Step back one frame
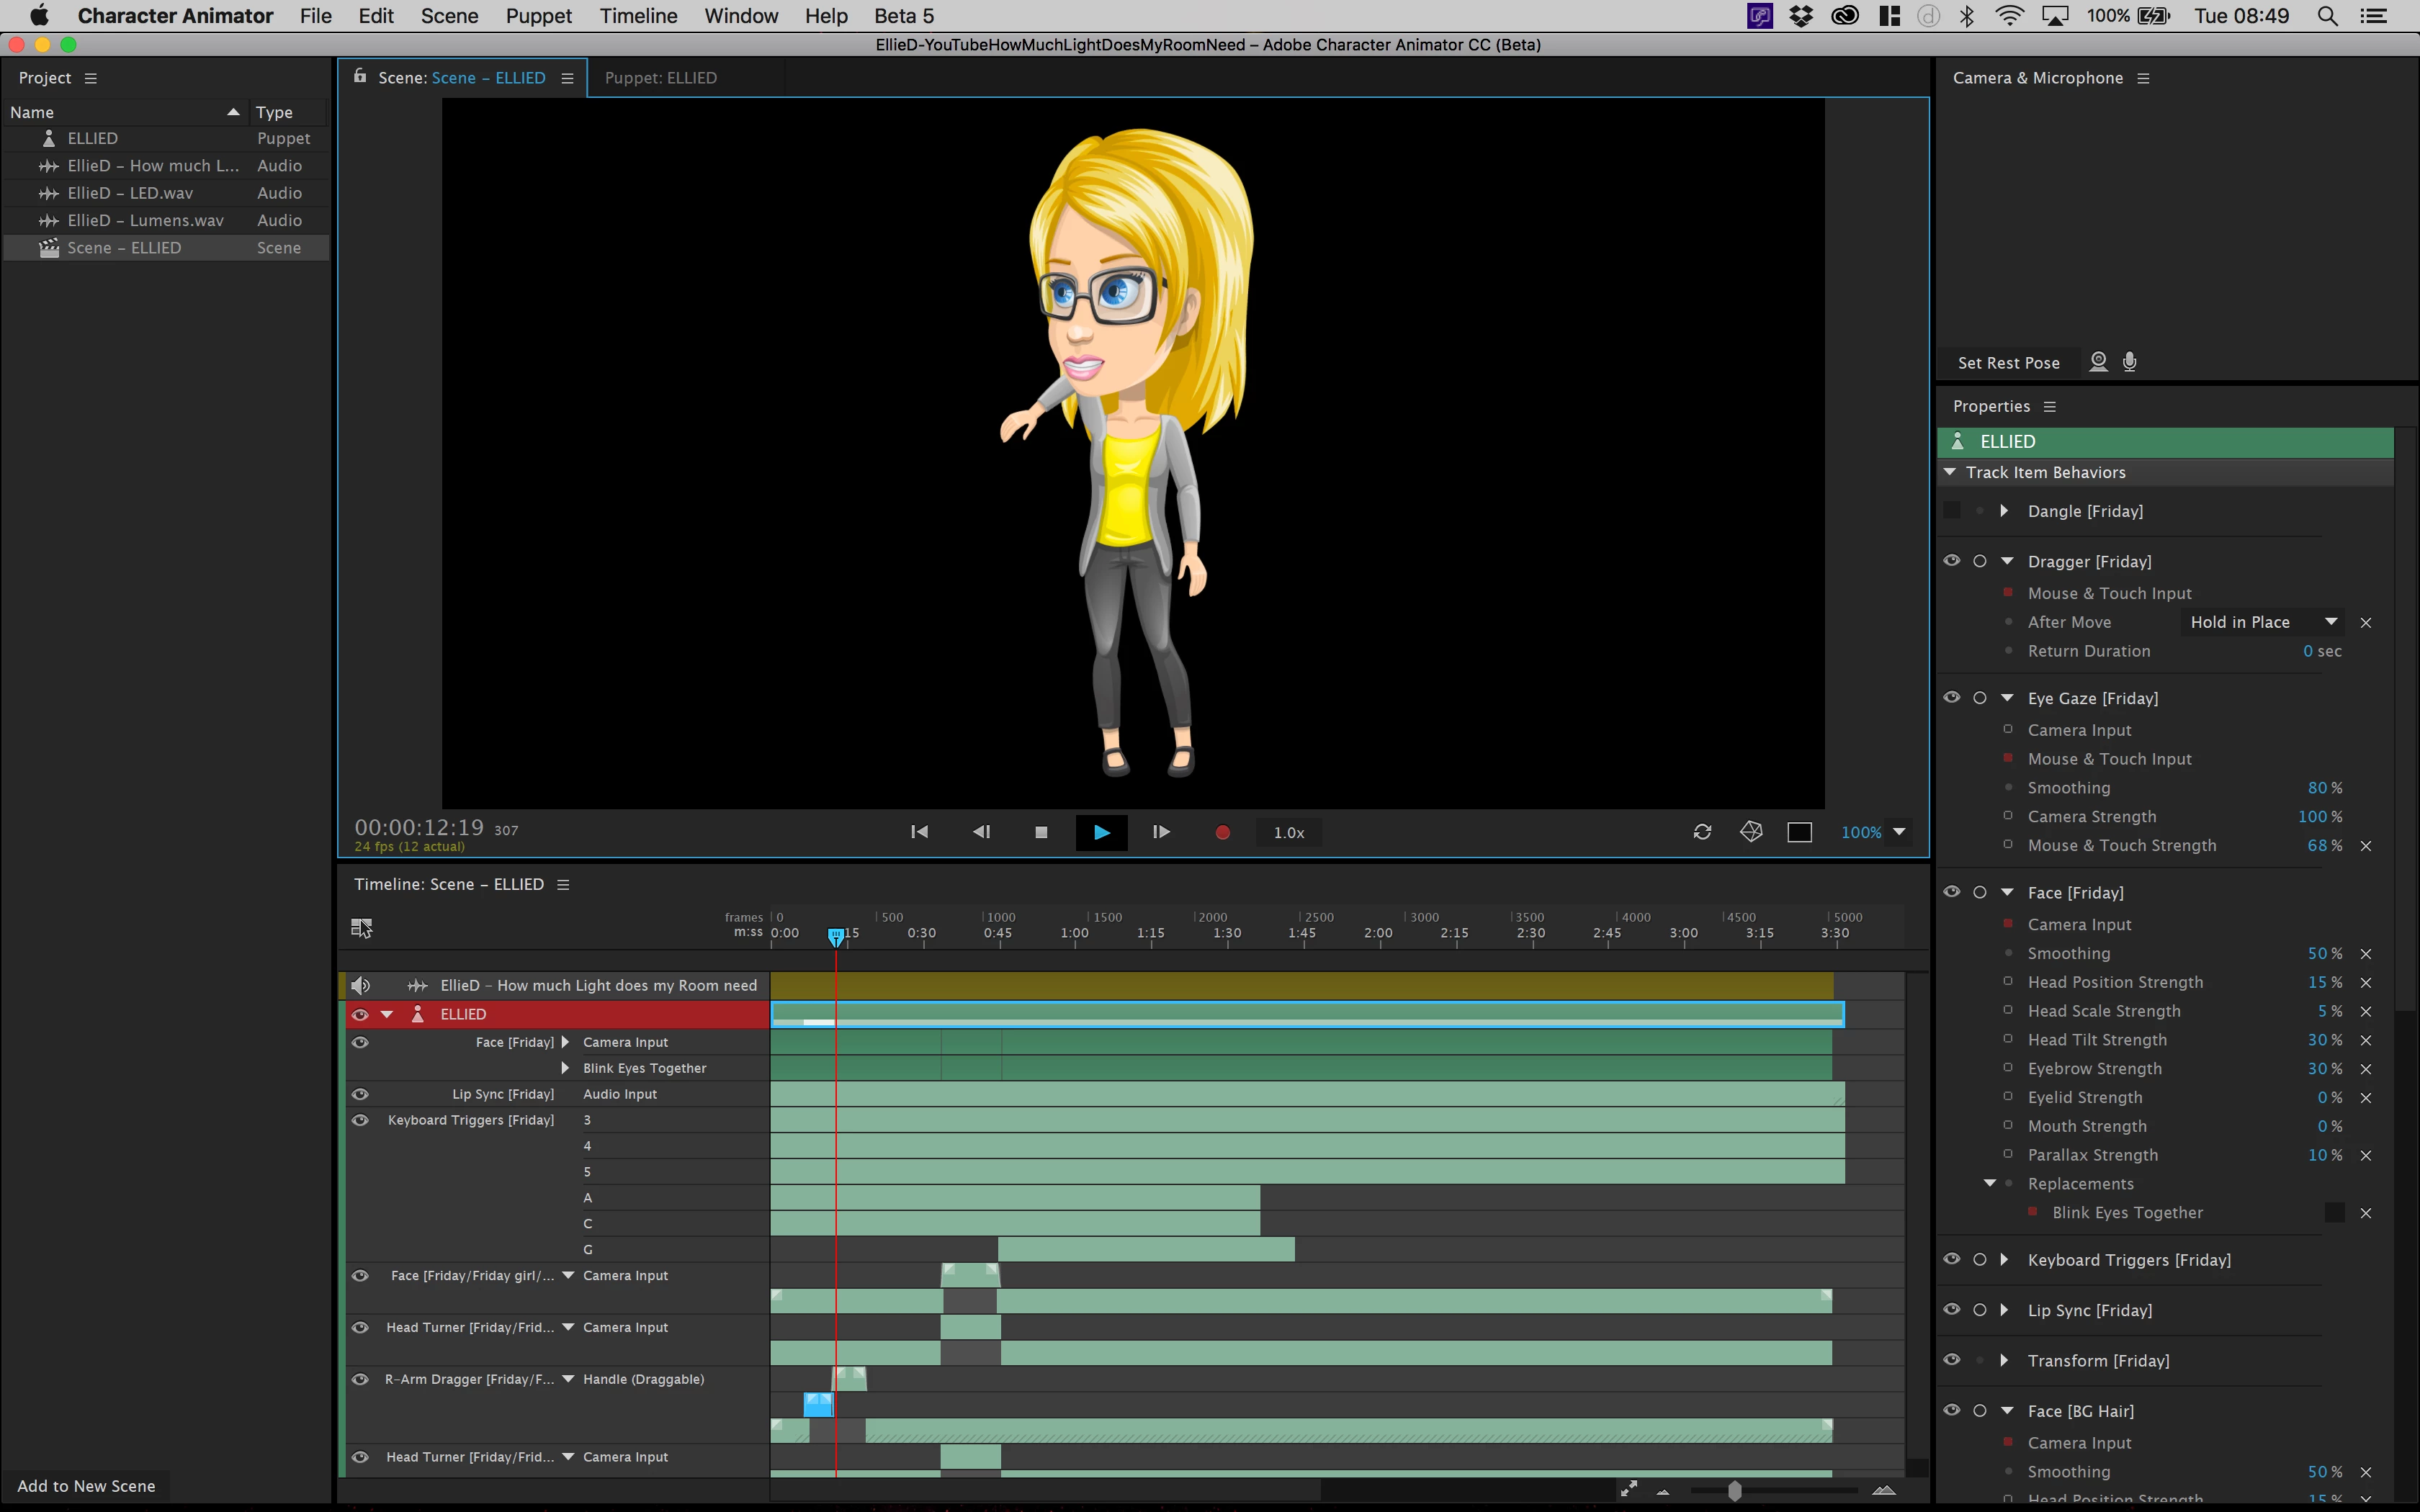Image resolution: width=2420 pixels, height=1512 pixels. tap(981, 832)
